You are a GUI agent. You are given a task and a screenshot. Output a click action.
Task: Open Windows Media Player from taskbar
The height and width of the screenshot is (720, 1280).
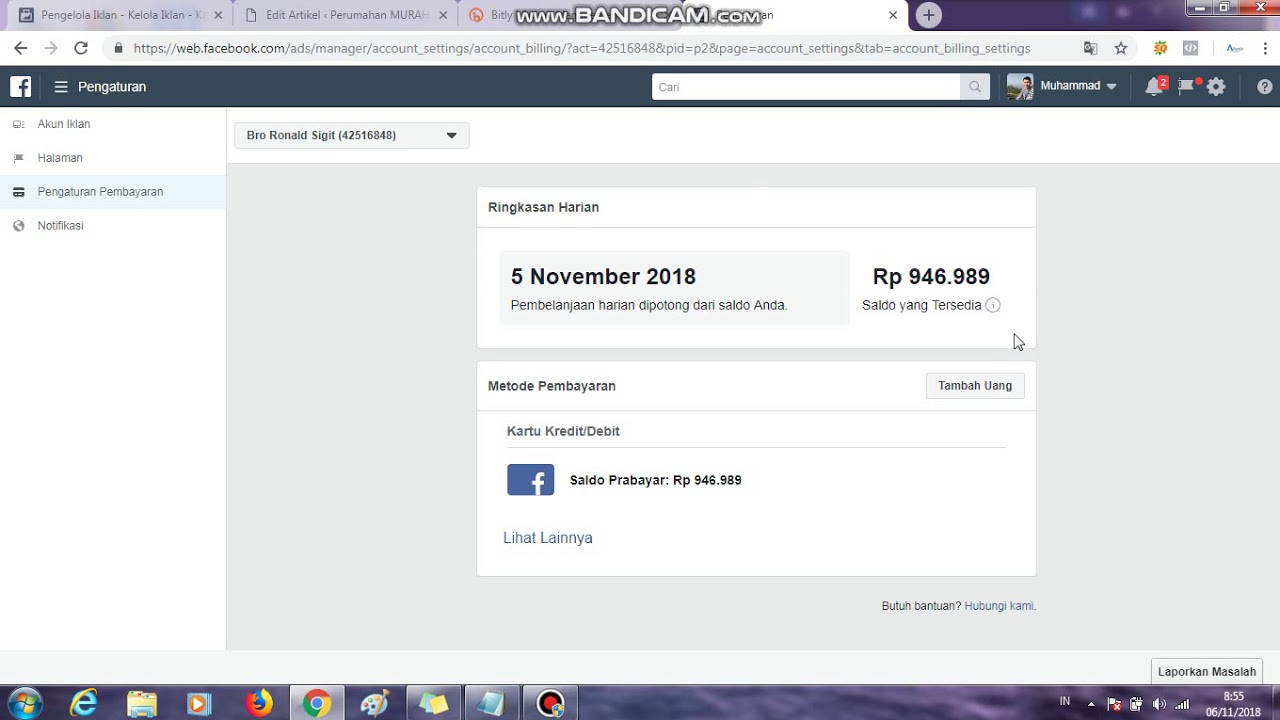(x=200, y=704)
